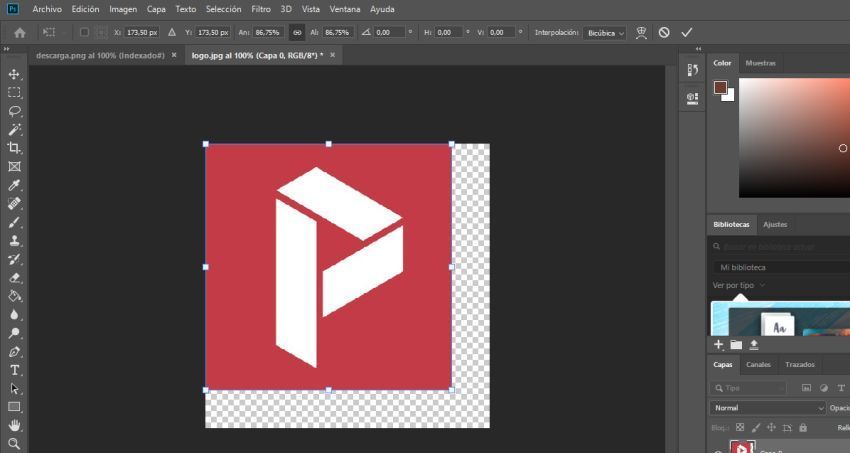This screenshot has height=453, width=850.
Task: Select the Frame tool
Action: point(14,166)
